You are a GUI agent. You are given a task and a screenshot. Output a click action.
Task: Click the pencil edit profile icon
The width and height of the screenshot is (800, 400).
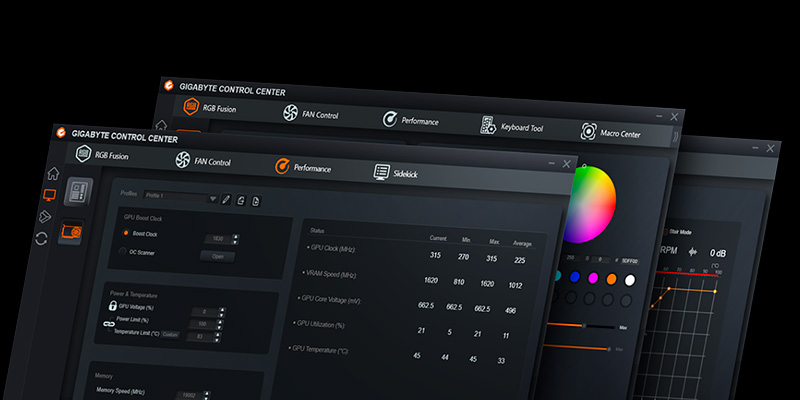click(x=226, y=199)
